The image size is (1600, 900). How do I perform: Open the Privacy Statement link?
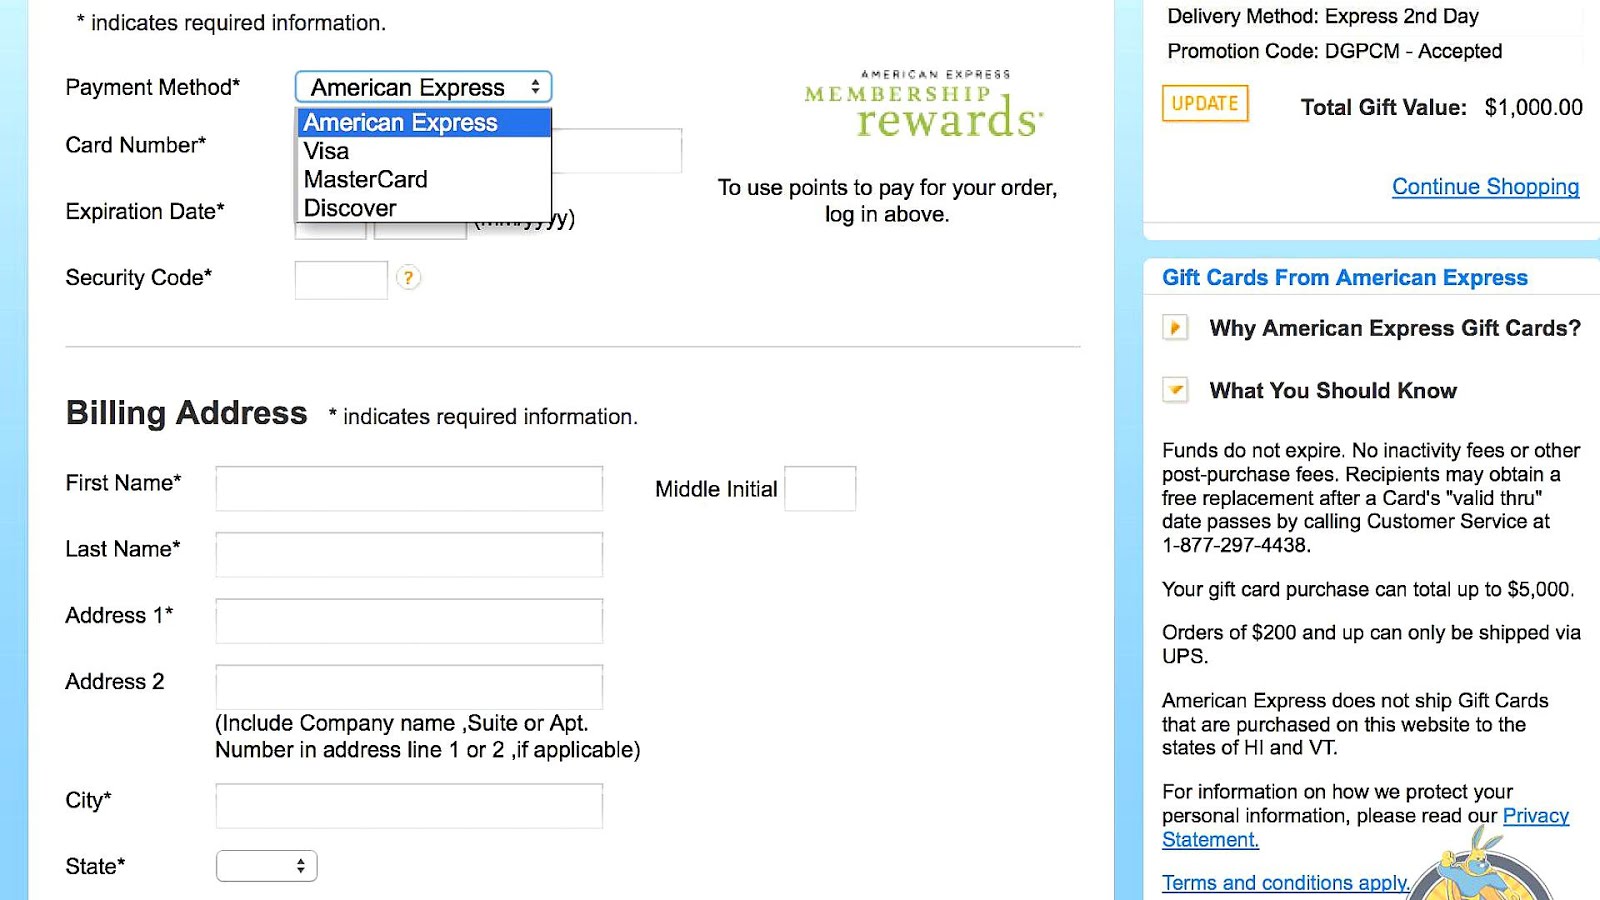1366,828
